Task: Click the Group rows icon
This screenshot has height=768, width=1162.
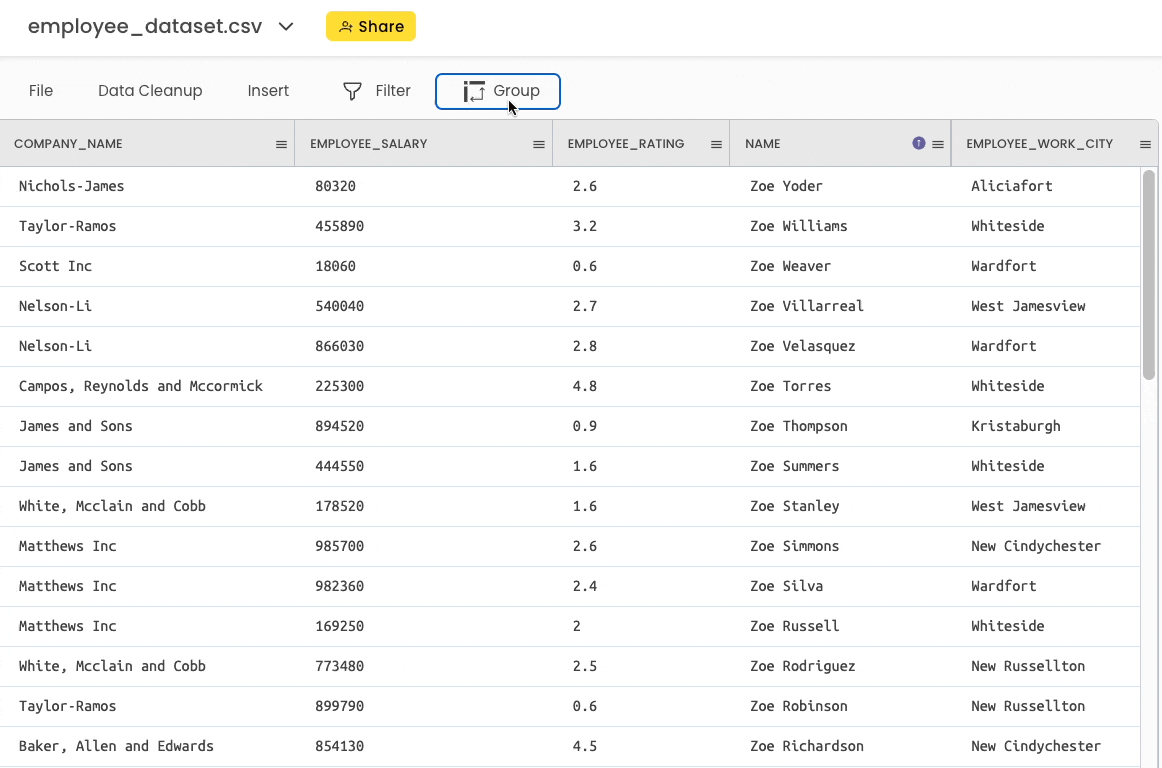Action: pyautogui.click(x=474, y=91)
